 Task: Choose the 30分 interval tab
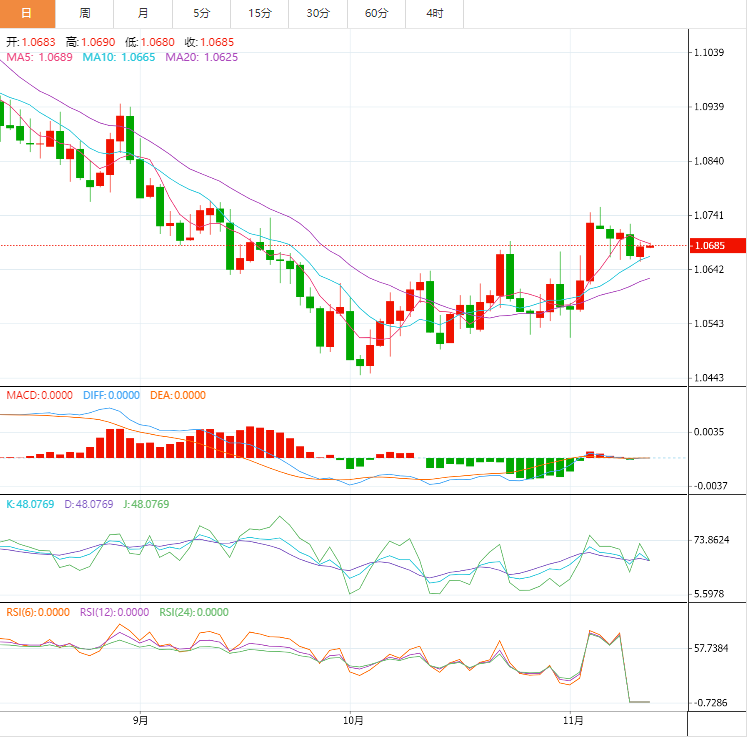[x=318, y=13]
